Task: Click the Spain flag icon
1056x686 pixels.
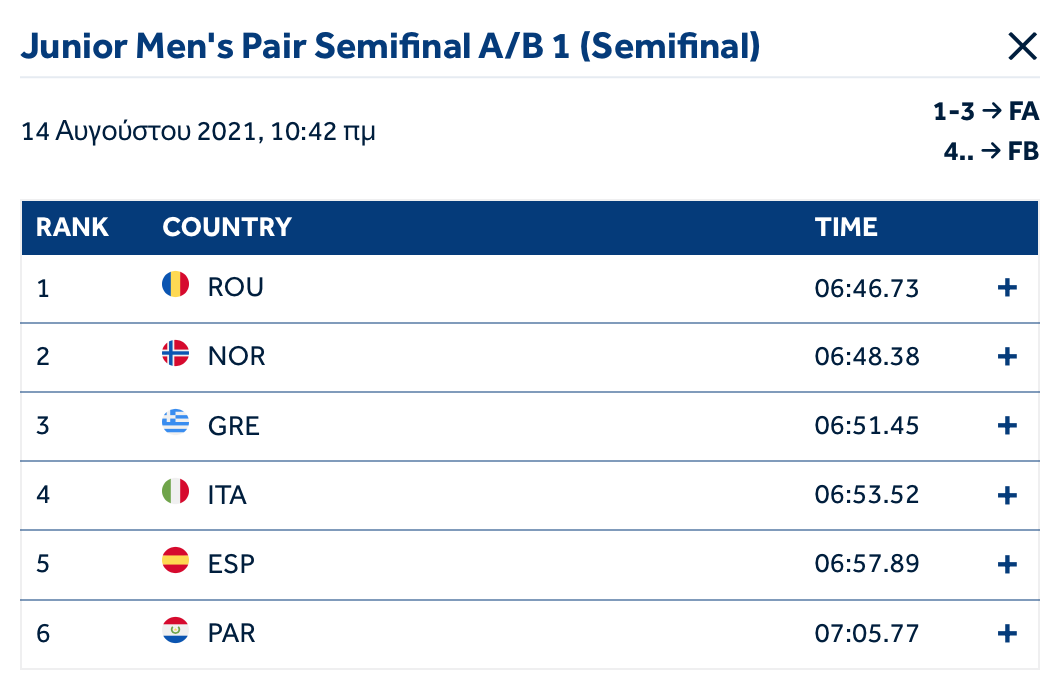Action: [x=175, y=563]
